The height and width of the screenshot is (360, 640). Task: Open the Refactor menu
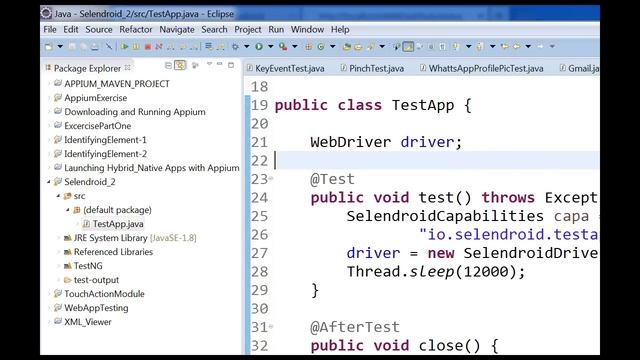tap(136, 29)
